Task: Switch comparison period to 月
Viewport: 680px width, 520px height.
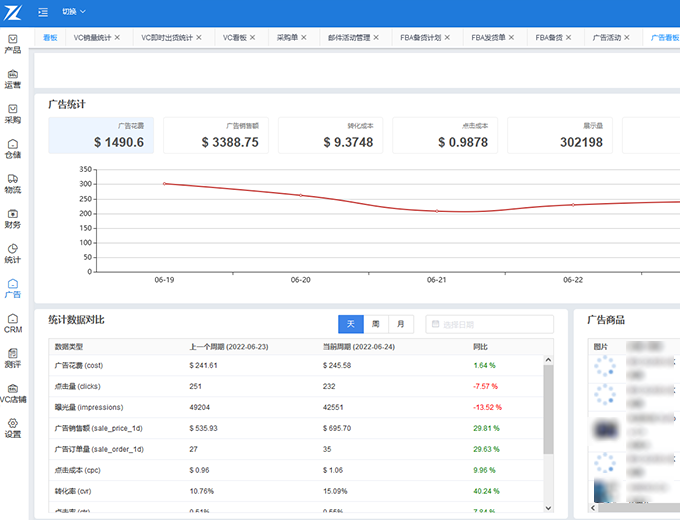Action: [x=401, y=324]
